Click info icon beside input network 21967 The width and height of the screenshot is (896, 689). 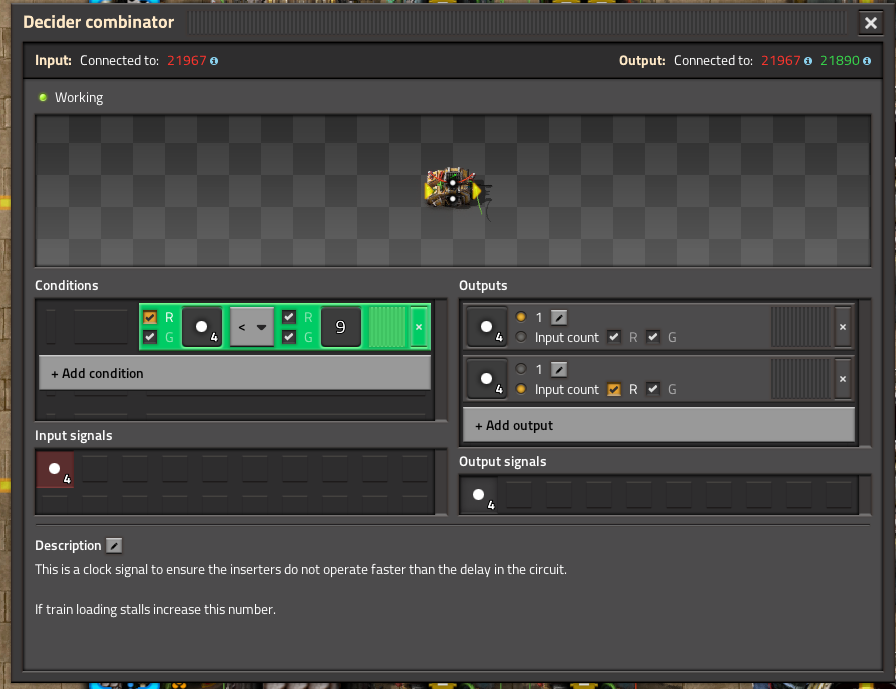pyautogui.click(x=214, y=61)
